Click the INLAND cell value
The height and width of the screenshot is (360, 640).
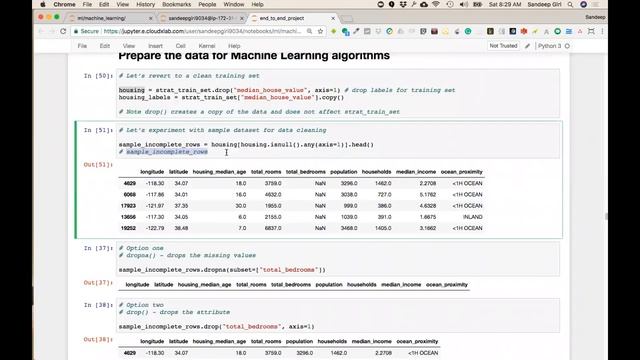[472, 217]
